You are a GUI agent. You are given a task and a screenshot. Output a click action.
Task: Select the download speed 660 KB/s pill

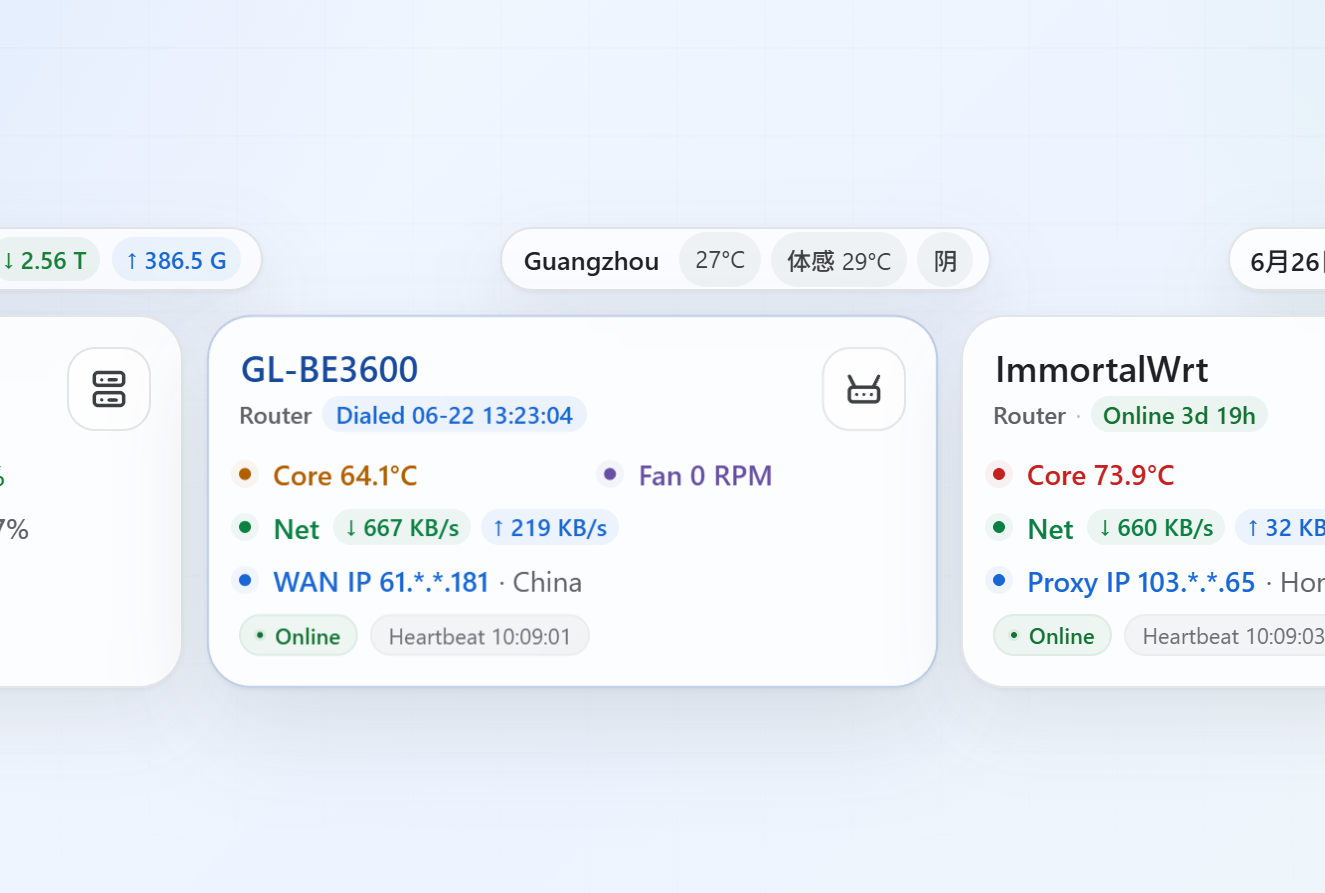point(1156,527)
